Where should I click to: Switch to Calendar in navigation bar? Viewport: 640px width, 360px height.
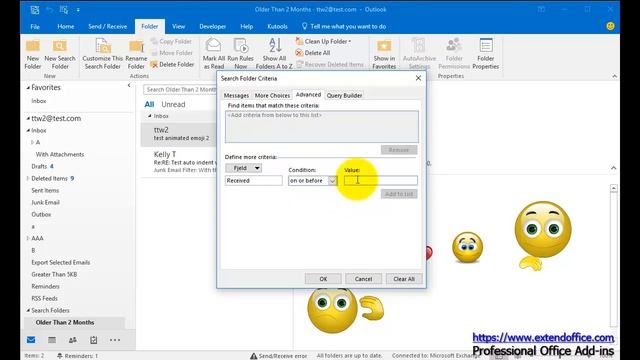coord(52,340)
